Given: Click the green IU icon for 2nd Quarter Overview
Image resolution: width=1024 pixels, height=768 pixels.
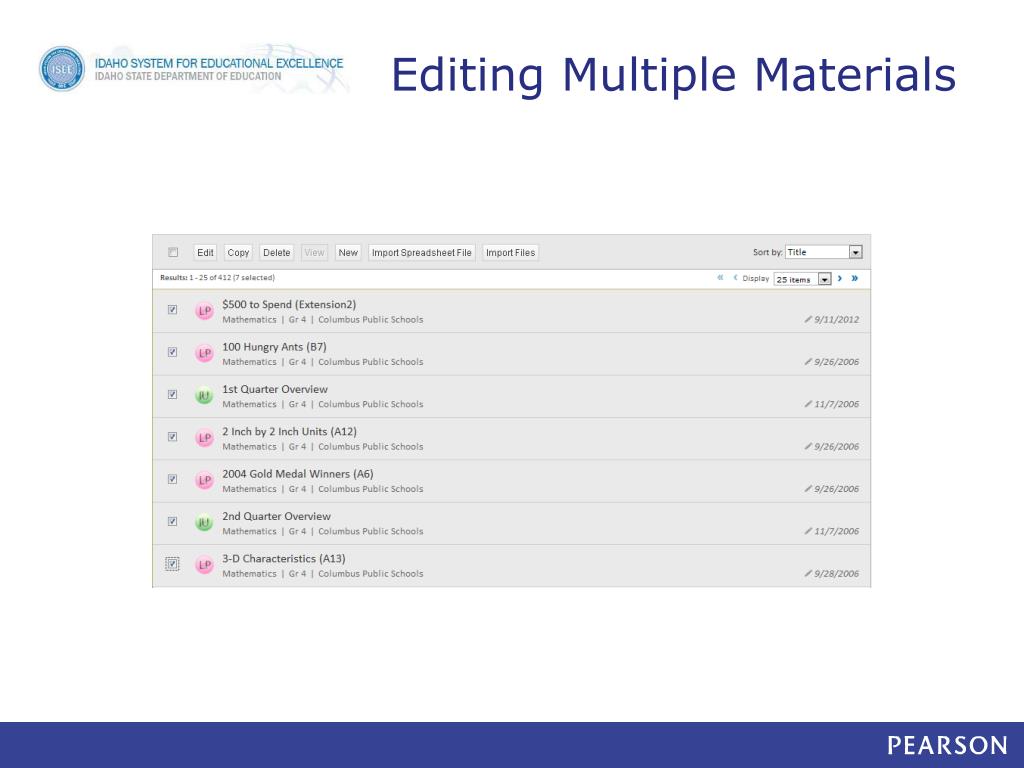Looking at the screenshot, I should [x=204, y=522].
